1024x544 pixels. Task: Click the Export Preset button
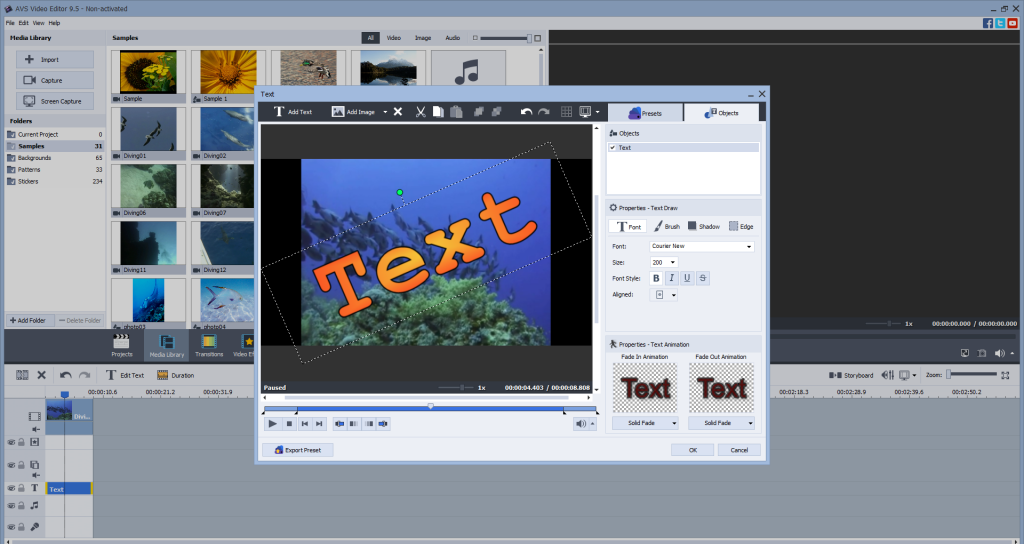point(298,450)
